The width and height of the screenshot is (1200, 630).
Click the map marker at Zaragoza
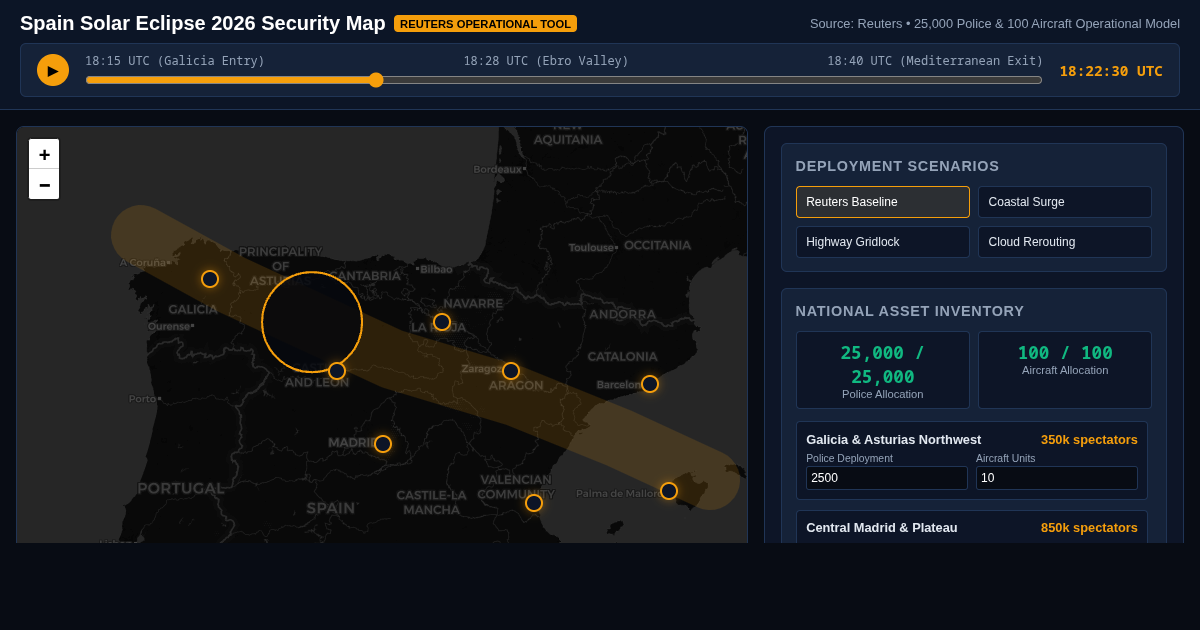pos(511,371)
